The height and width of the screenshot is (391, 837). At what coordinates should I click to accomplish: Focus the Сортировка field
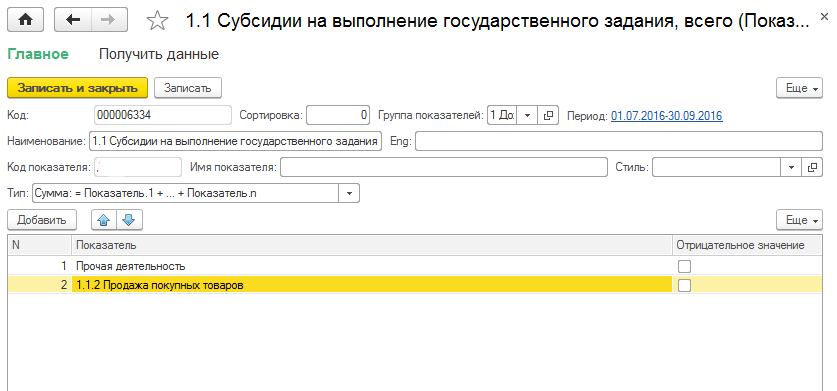coord(338,115)
